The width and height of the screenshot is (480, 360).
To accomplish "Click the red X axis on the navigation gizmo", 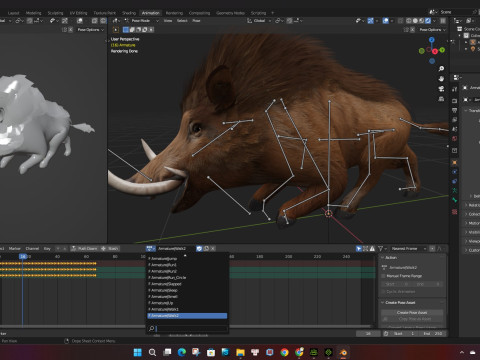I will click(x=435, y=51).
